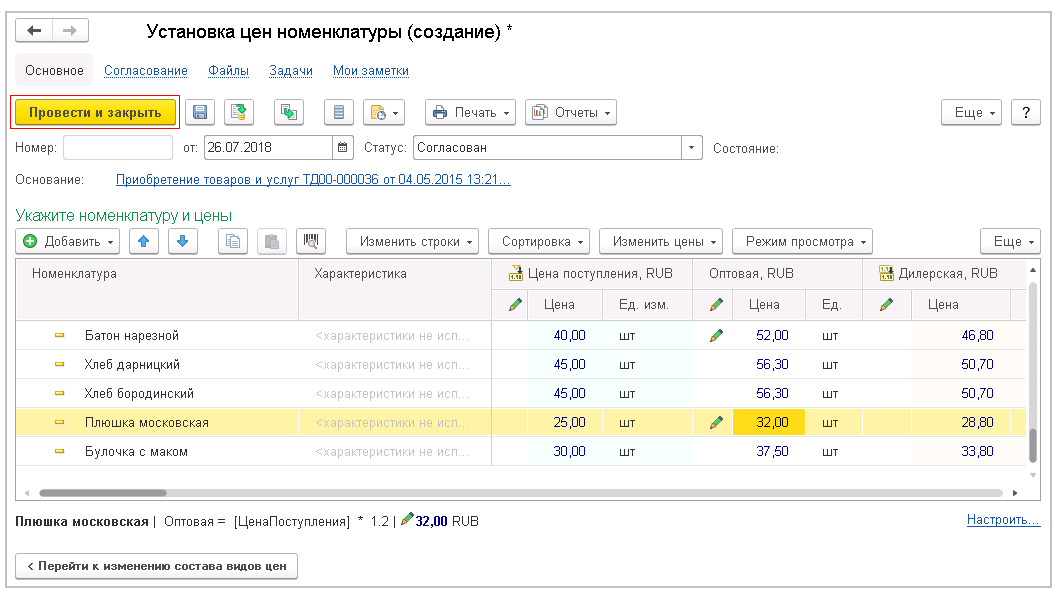This screenshot has height=596, width=1059.
Task: Click Перейти к изменению состава видов цен
Action: coord(156,566)
